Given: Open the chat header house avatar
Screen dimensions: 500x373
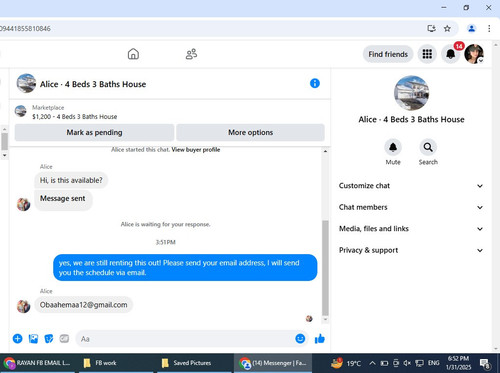Looking at the screenshot, I should pyautogui.click(x=26, y=83).
